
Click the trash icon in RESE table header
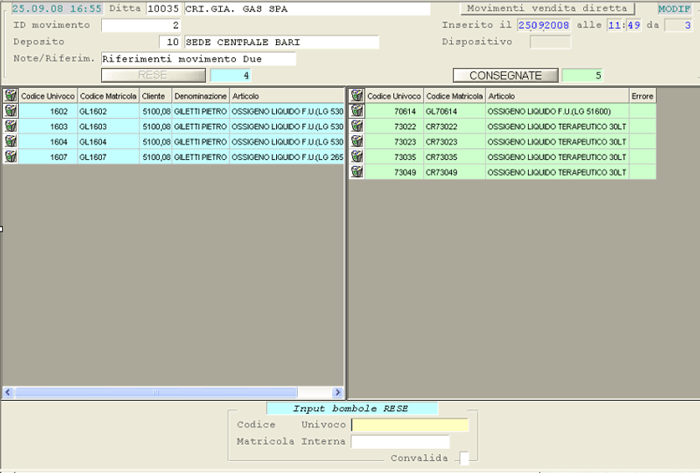(x=10, y=95)
